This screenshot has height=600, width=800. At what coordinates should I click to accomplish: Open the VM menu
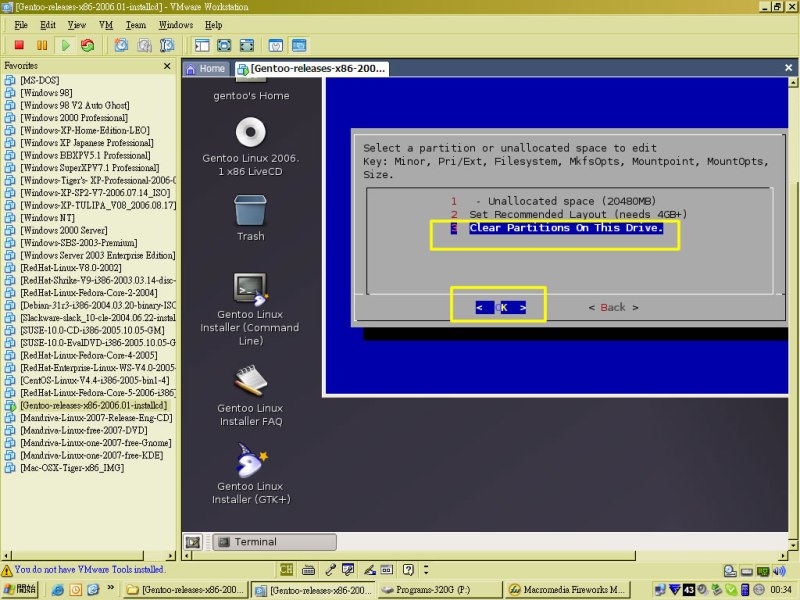106,25
